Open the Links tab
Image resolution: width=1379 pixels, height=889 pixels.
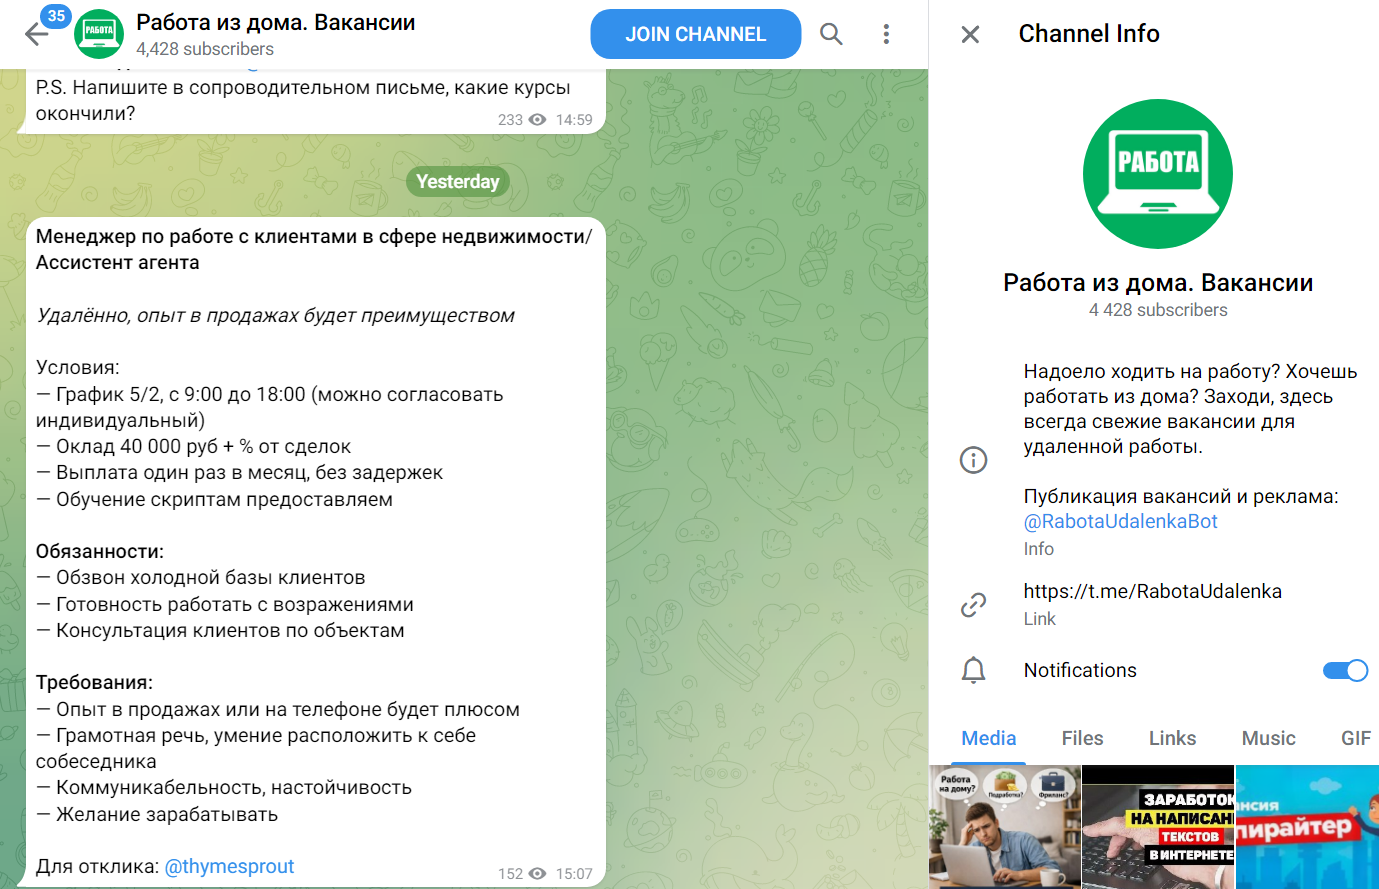1171,738
